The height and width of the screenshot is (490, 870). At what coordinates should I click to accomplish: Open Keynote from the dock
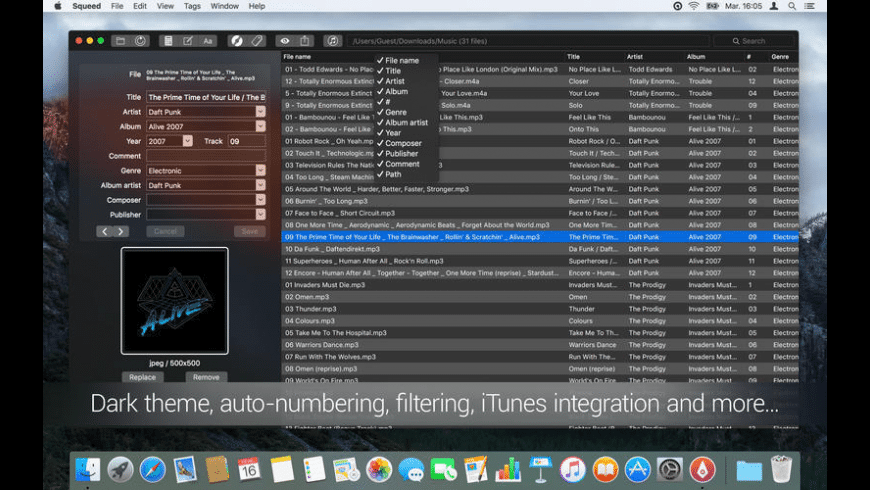[x=540, y=469]
